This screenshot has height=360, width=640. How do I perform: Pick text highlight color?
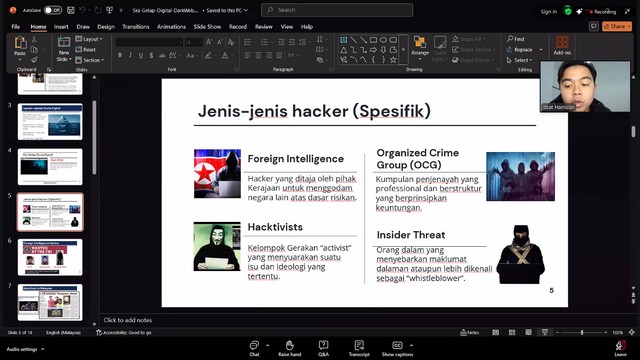210,55
